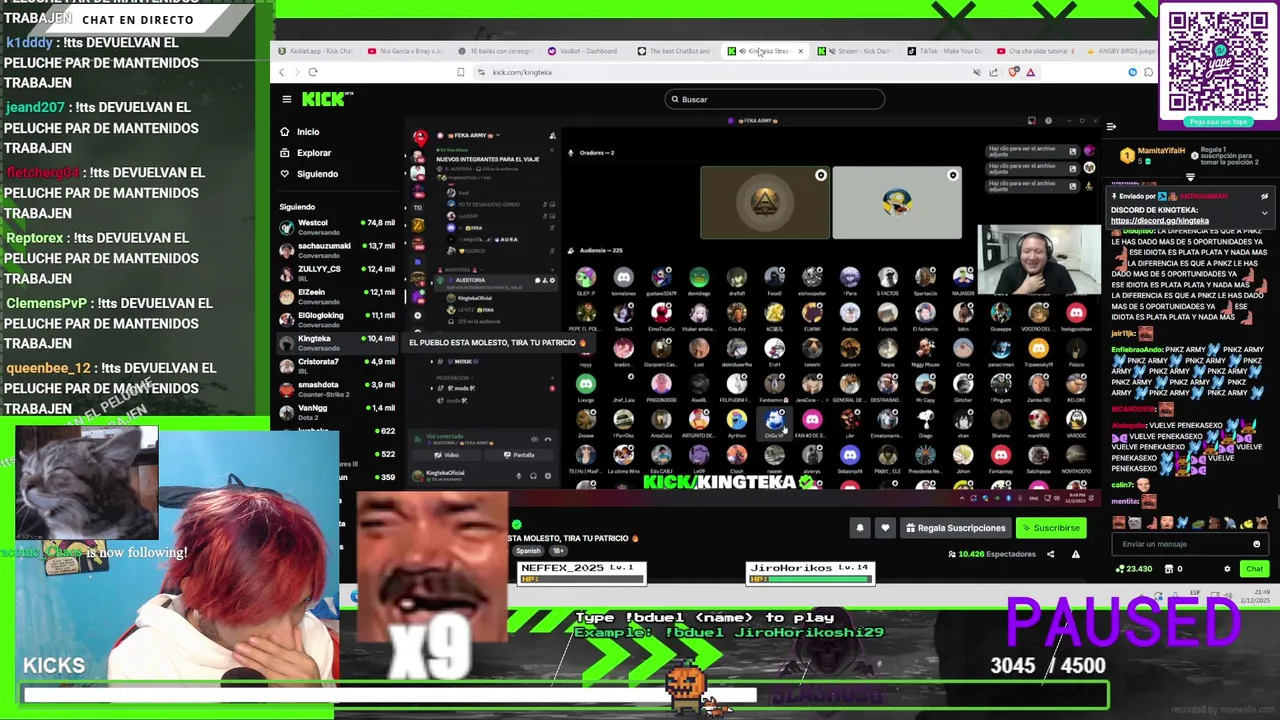The width and height of the screenshot is (1280, 720).
Task: Collapse chat with the arrow icon
Action: pos(1111,126)
